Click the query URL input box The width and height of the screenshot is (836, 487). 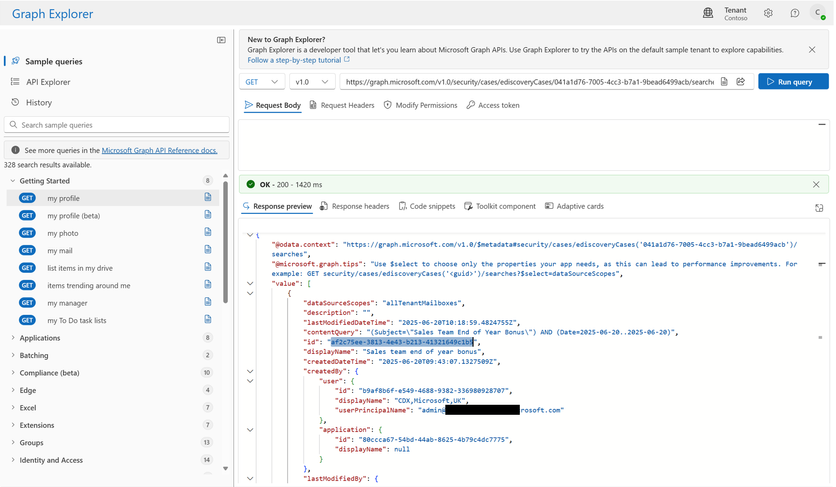529,82
